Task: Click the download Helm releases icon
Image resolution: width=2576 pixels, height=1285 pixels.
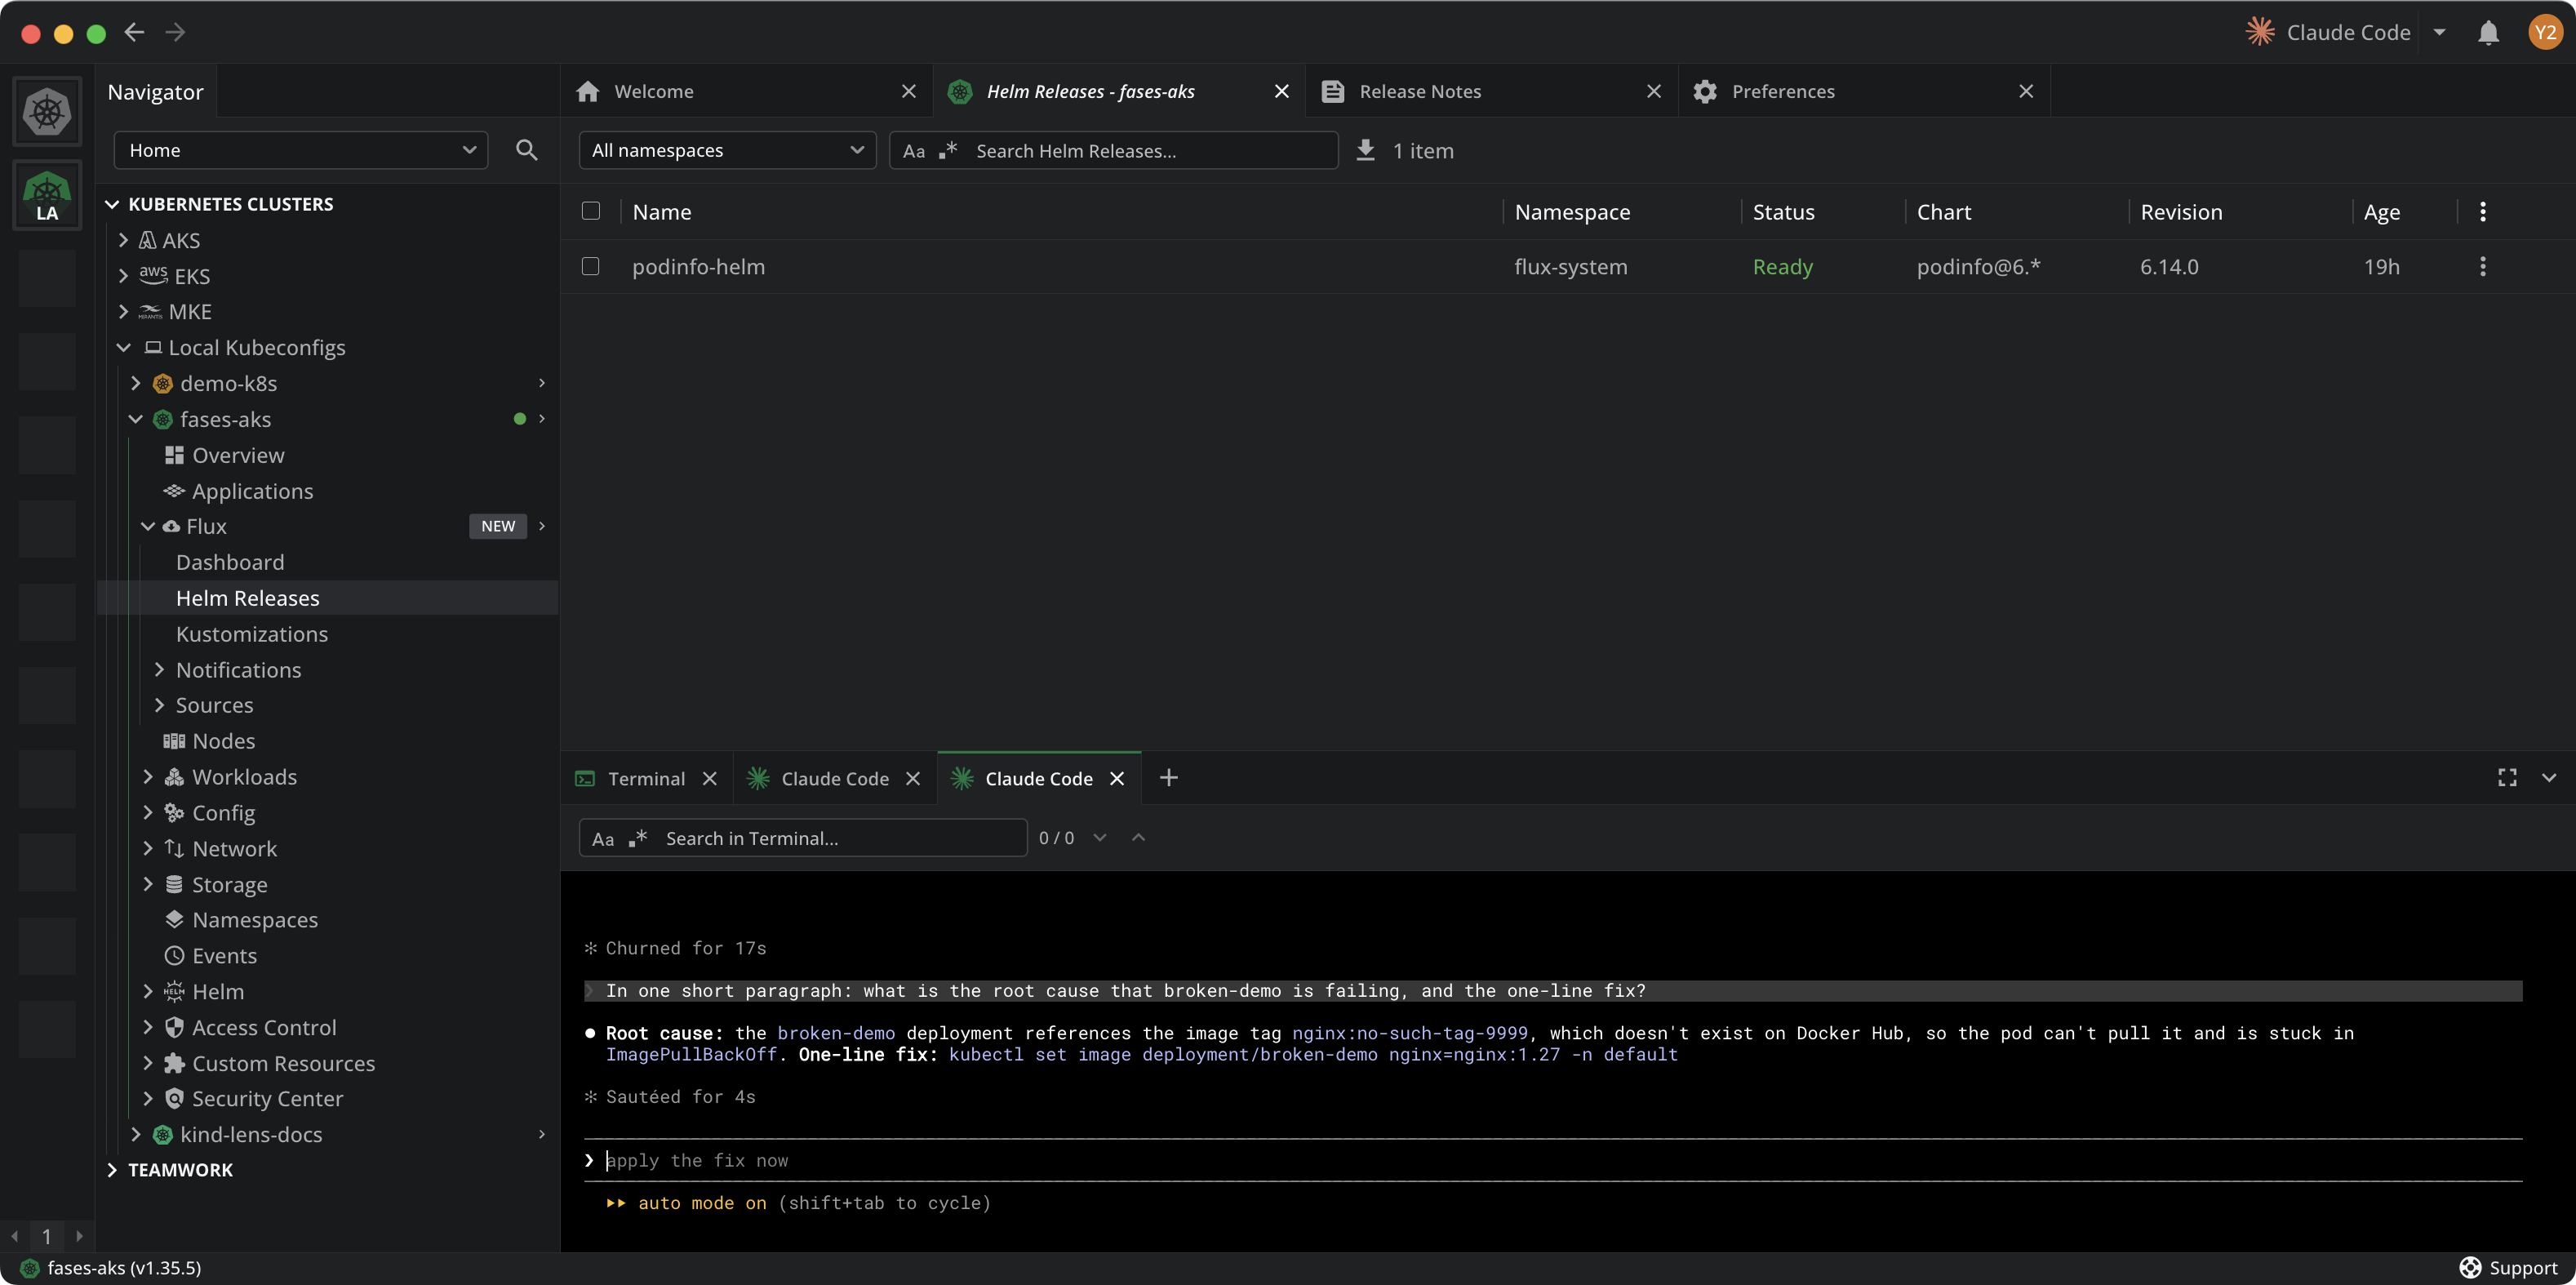Action: click(x=1365, y=150)
